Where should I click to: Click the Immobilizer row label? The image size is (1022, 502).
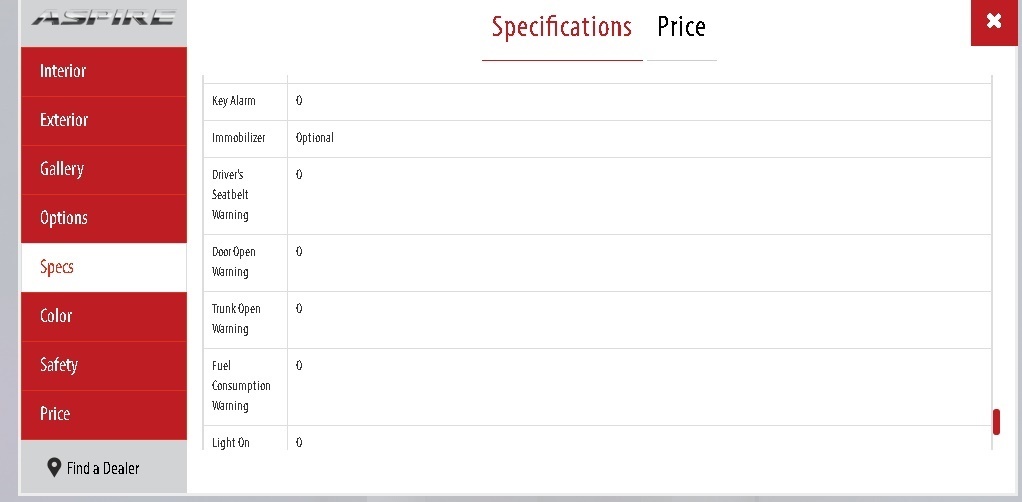pyautogui.click(x=239, y=138)
